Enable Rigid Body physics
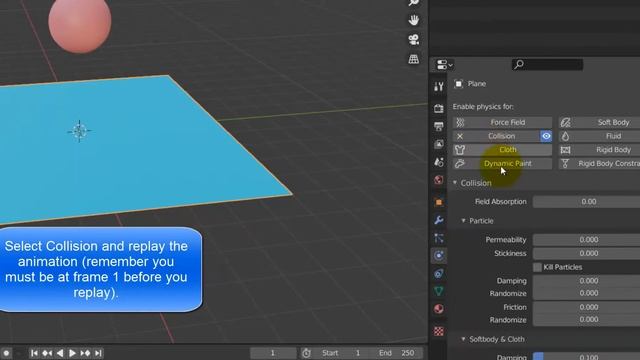This screenshot has width=640, height=360. [x=599, y=150]
